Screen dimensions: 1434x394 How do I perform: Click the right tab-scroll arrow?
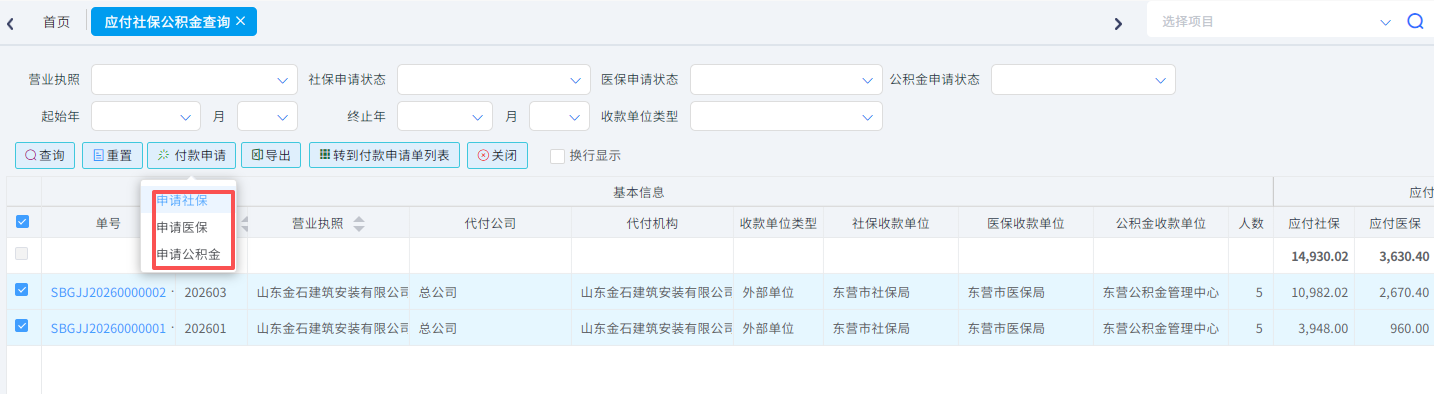(x=1118, y=23)
